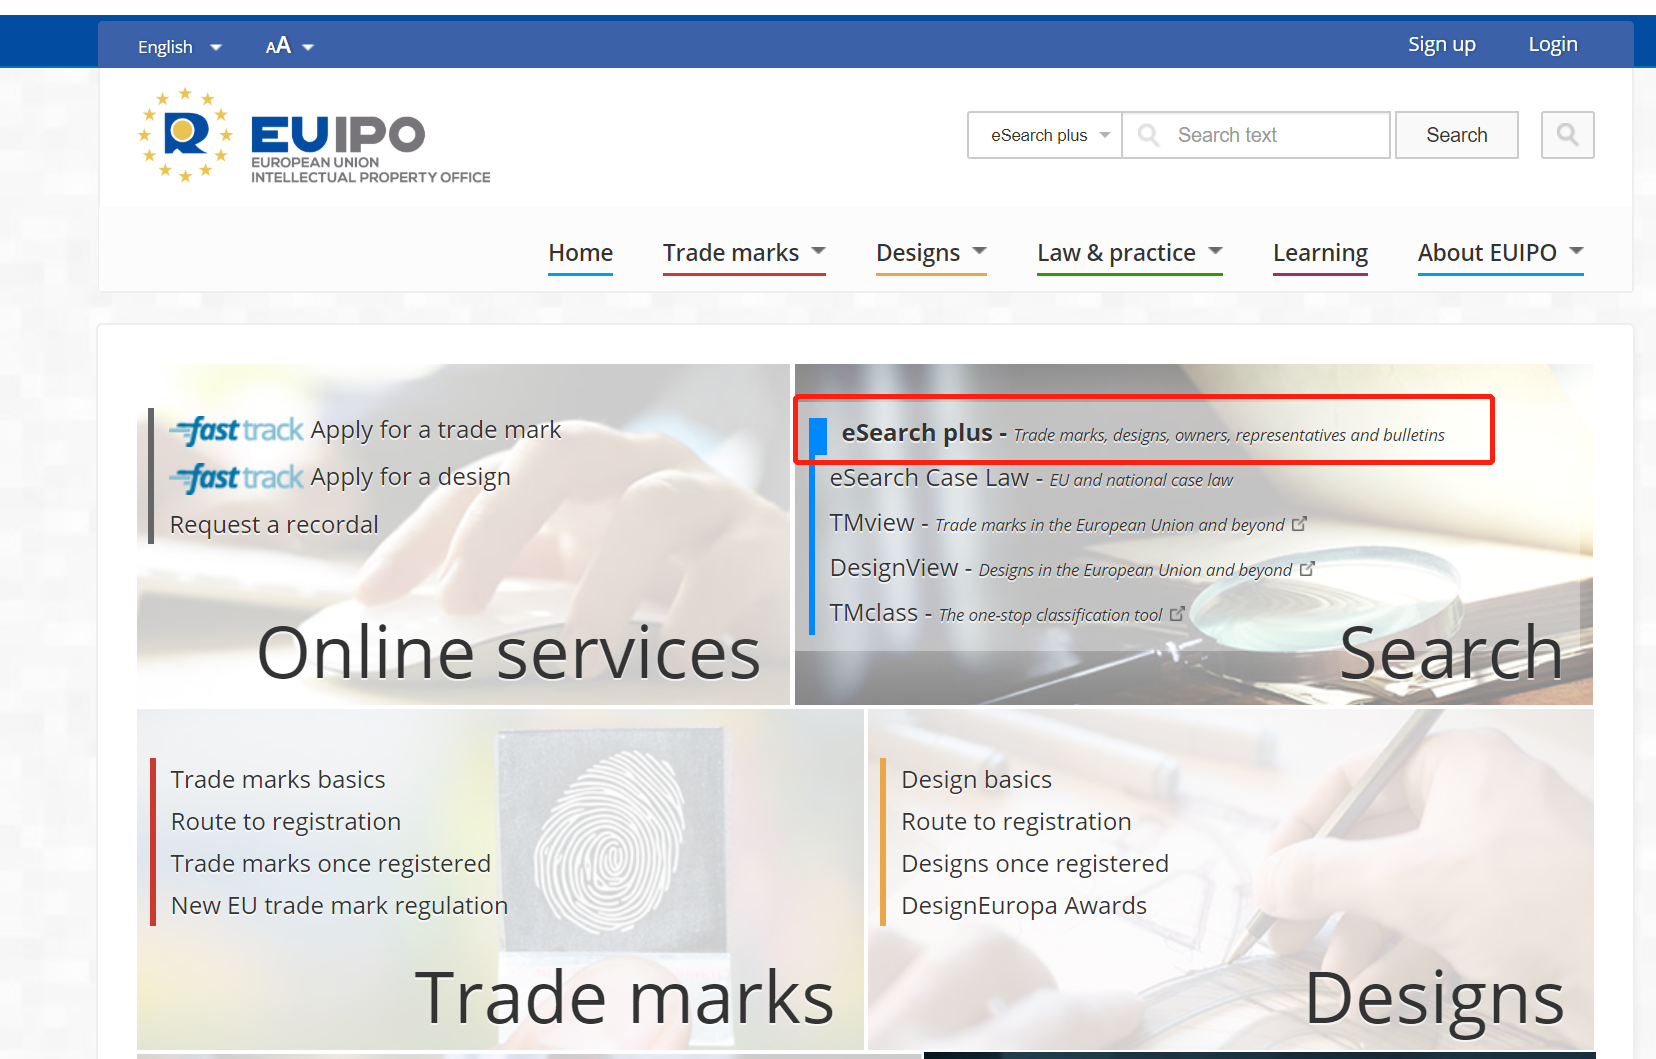
Task: Open Designs once registered link
Action: (1035, 864)
